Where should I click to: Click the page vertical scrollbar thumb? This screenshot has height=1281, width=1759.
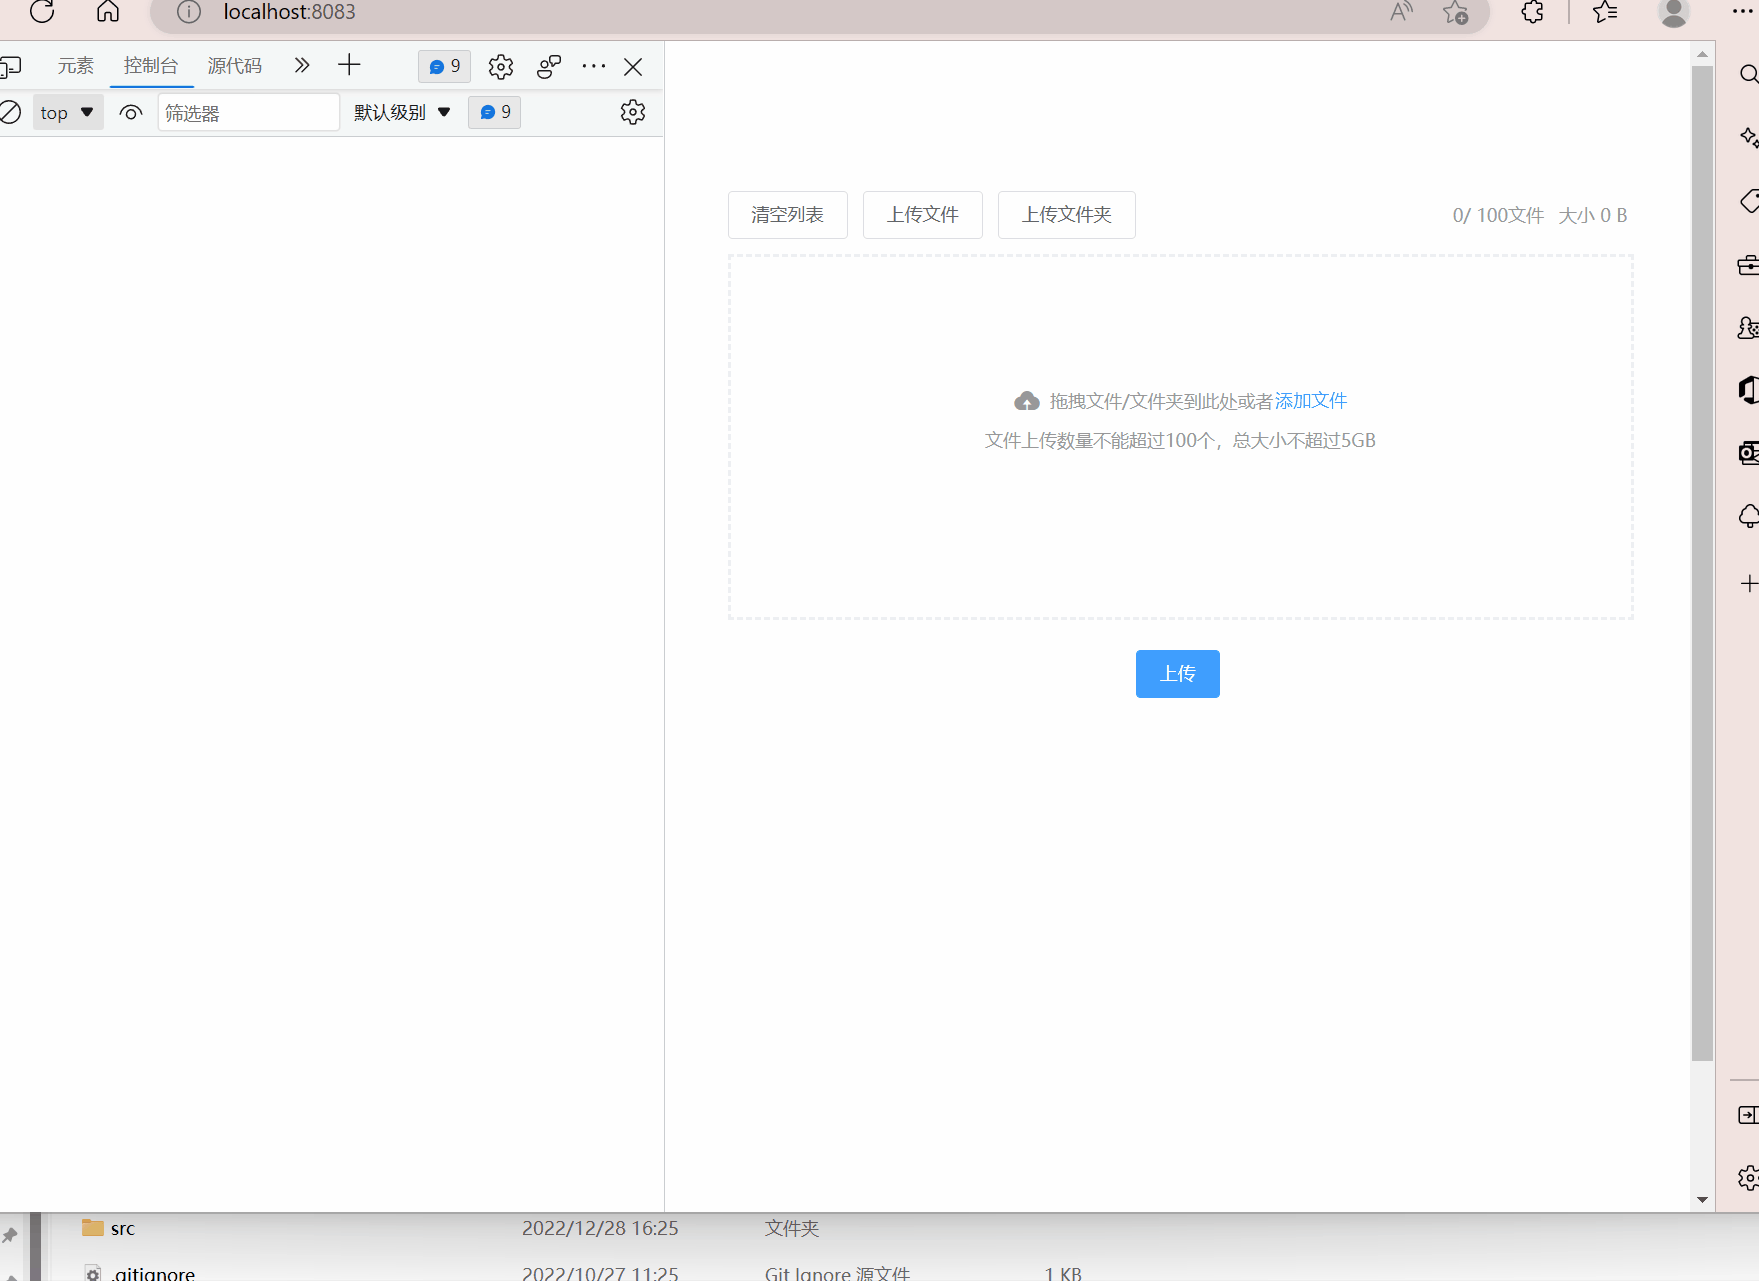coord(1702,565)
